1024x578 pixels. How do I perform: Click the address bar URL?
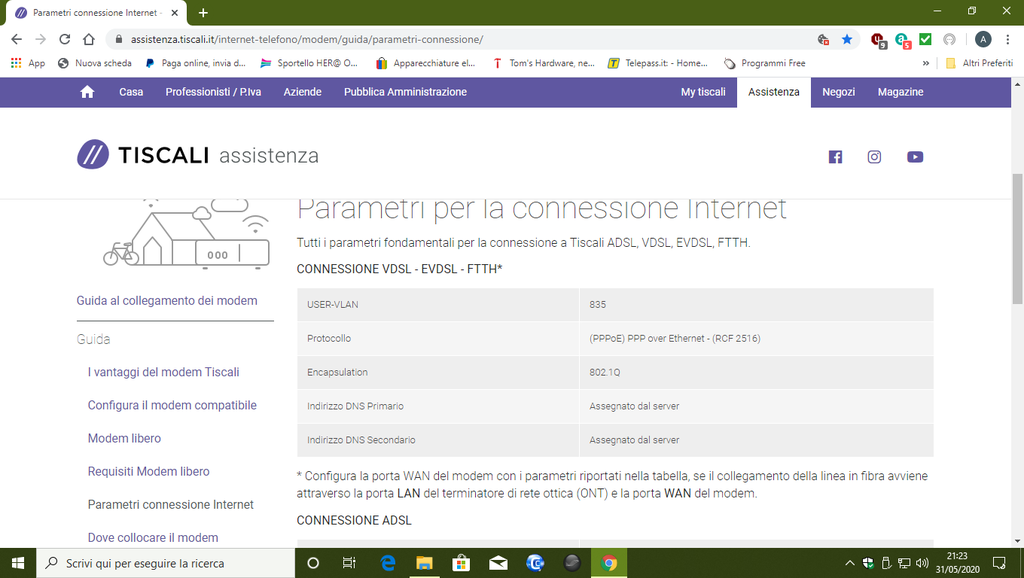point(307,39)
